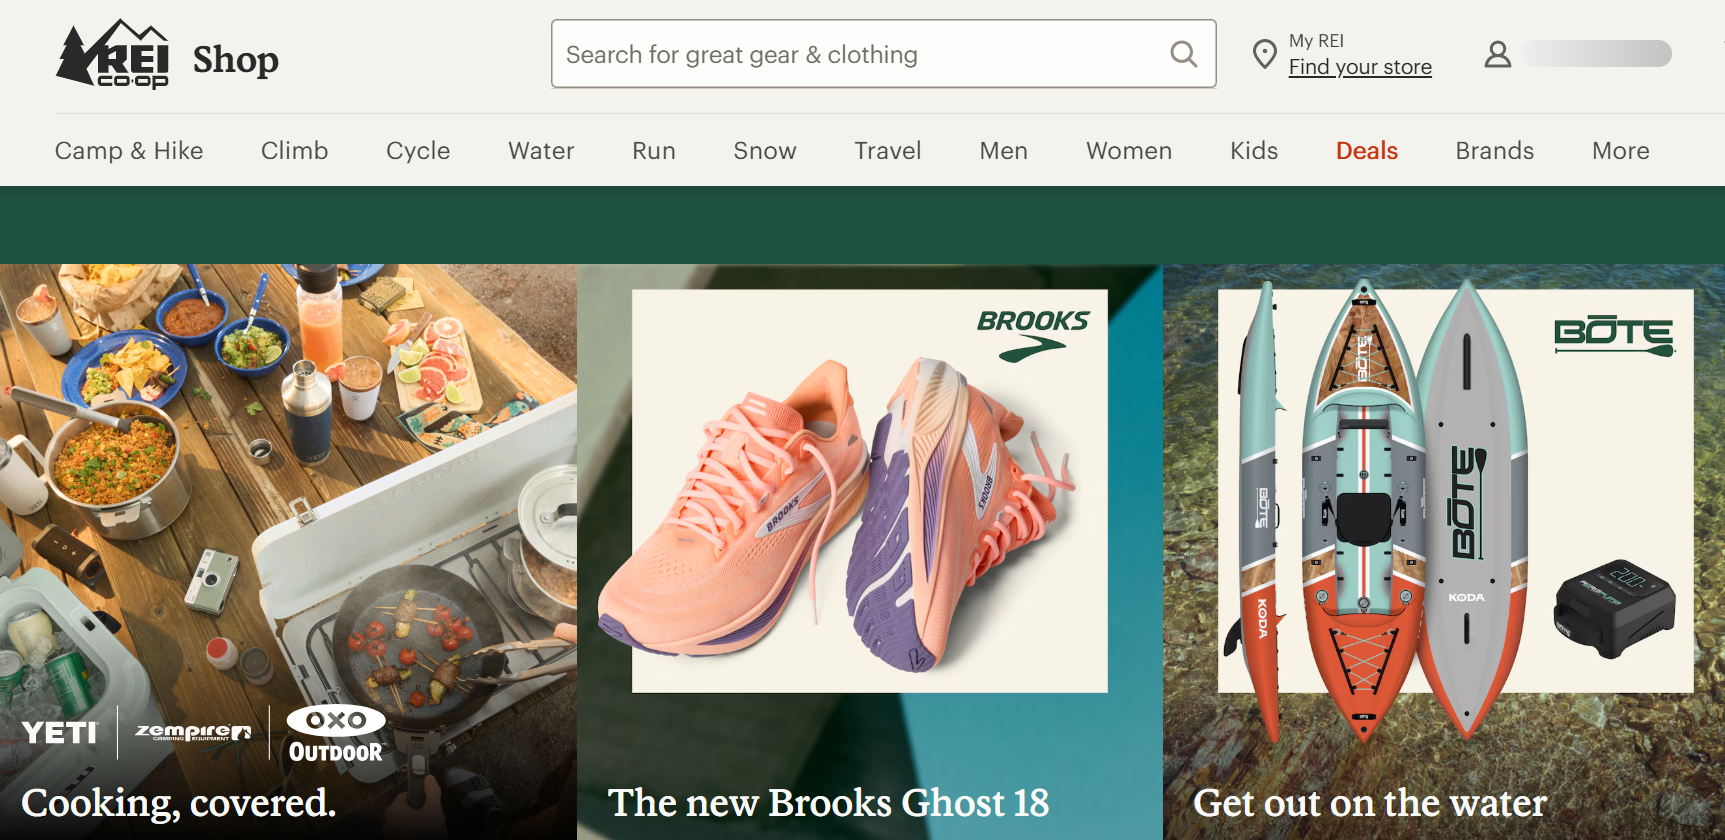Open the Camp & Hike menu
Image resolution: width=1725 pixels, height=840 pixels.
129,151
